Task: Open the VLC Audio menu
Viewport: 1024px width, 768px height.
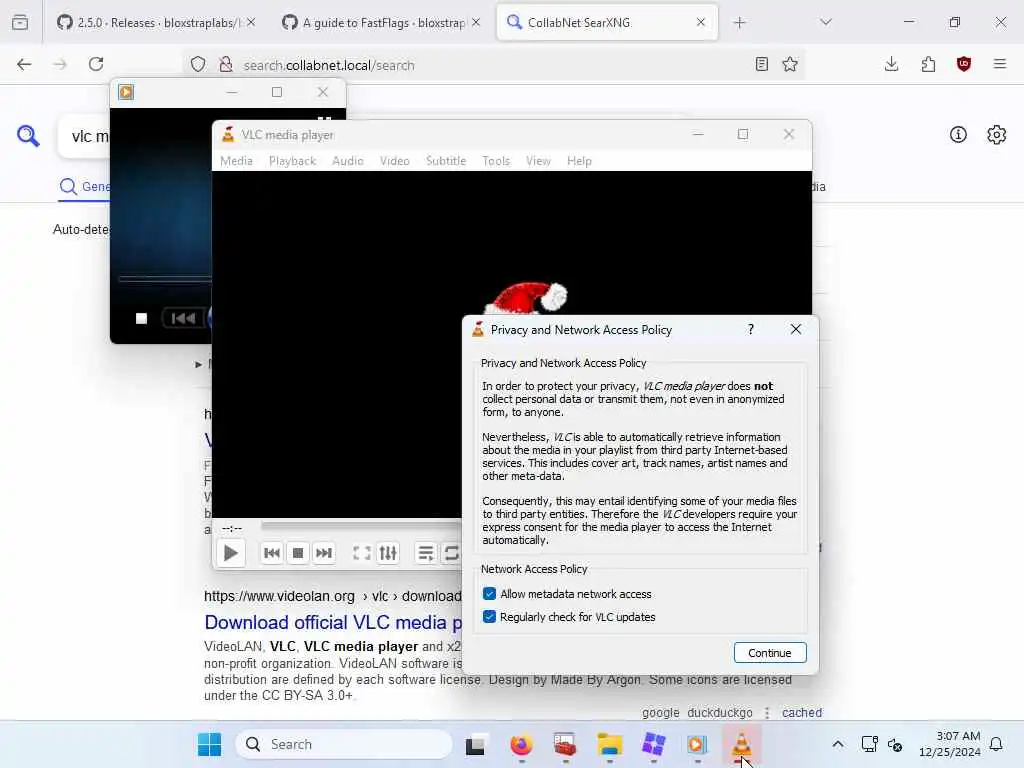Action: [347, 161]
